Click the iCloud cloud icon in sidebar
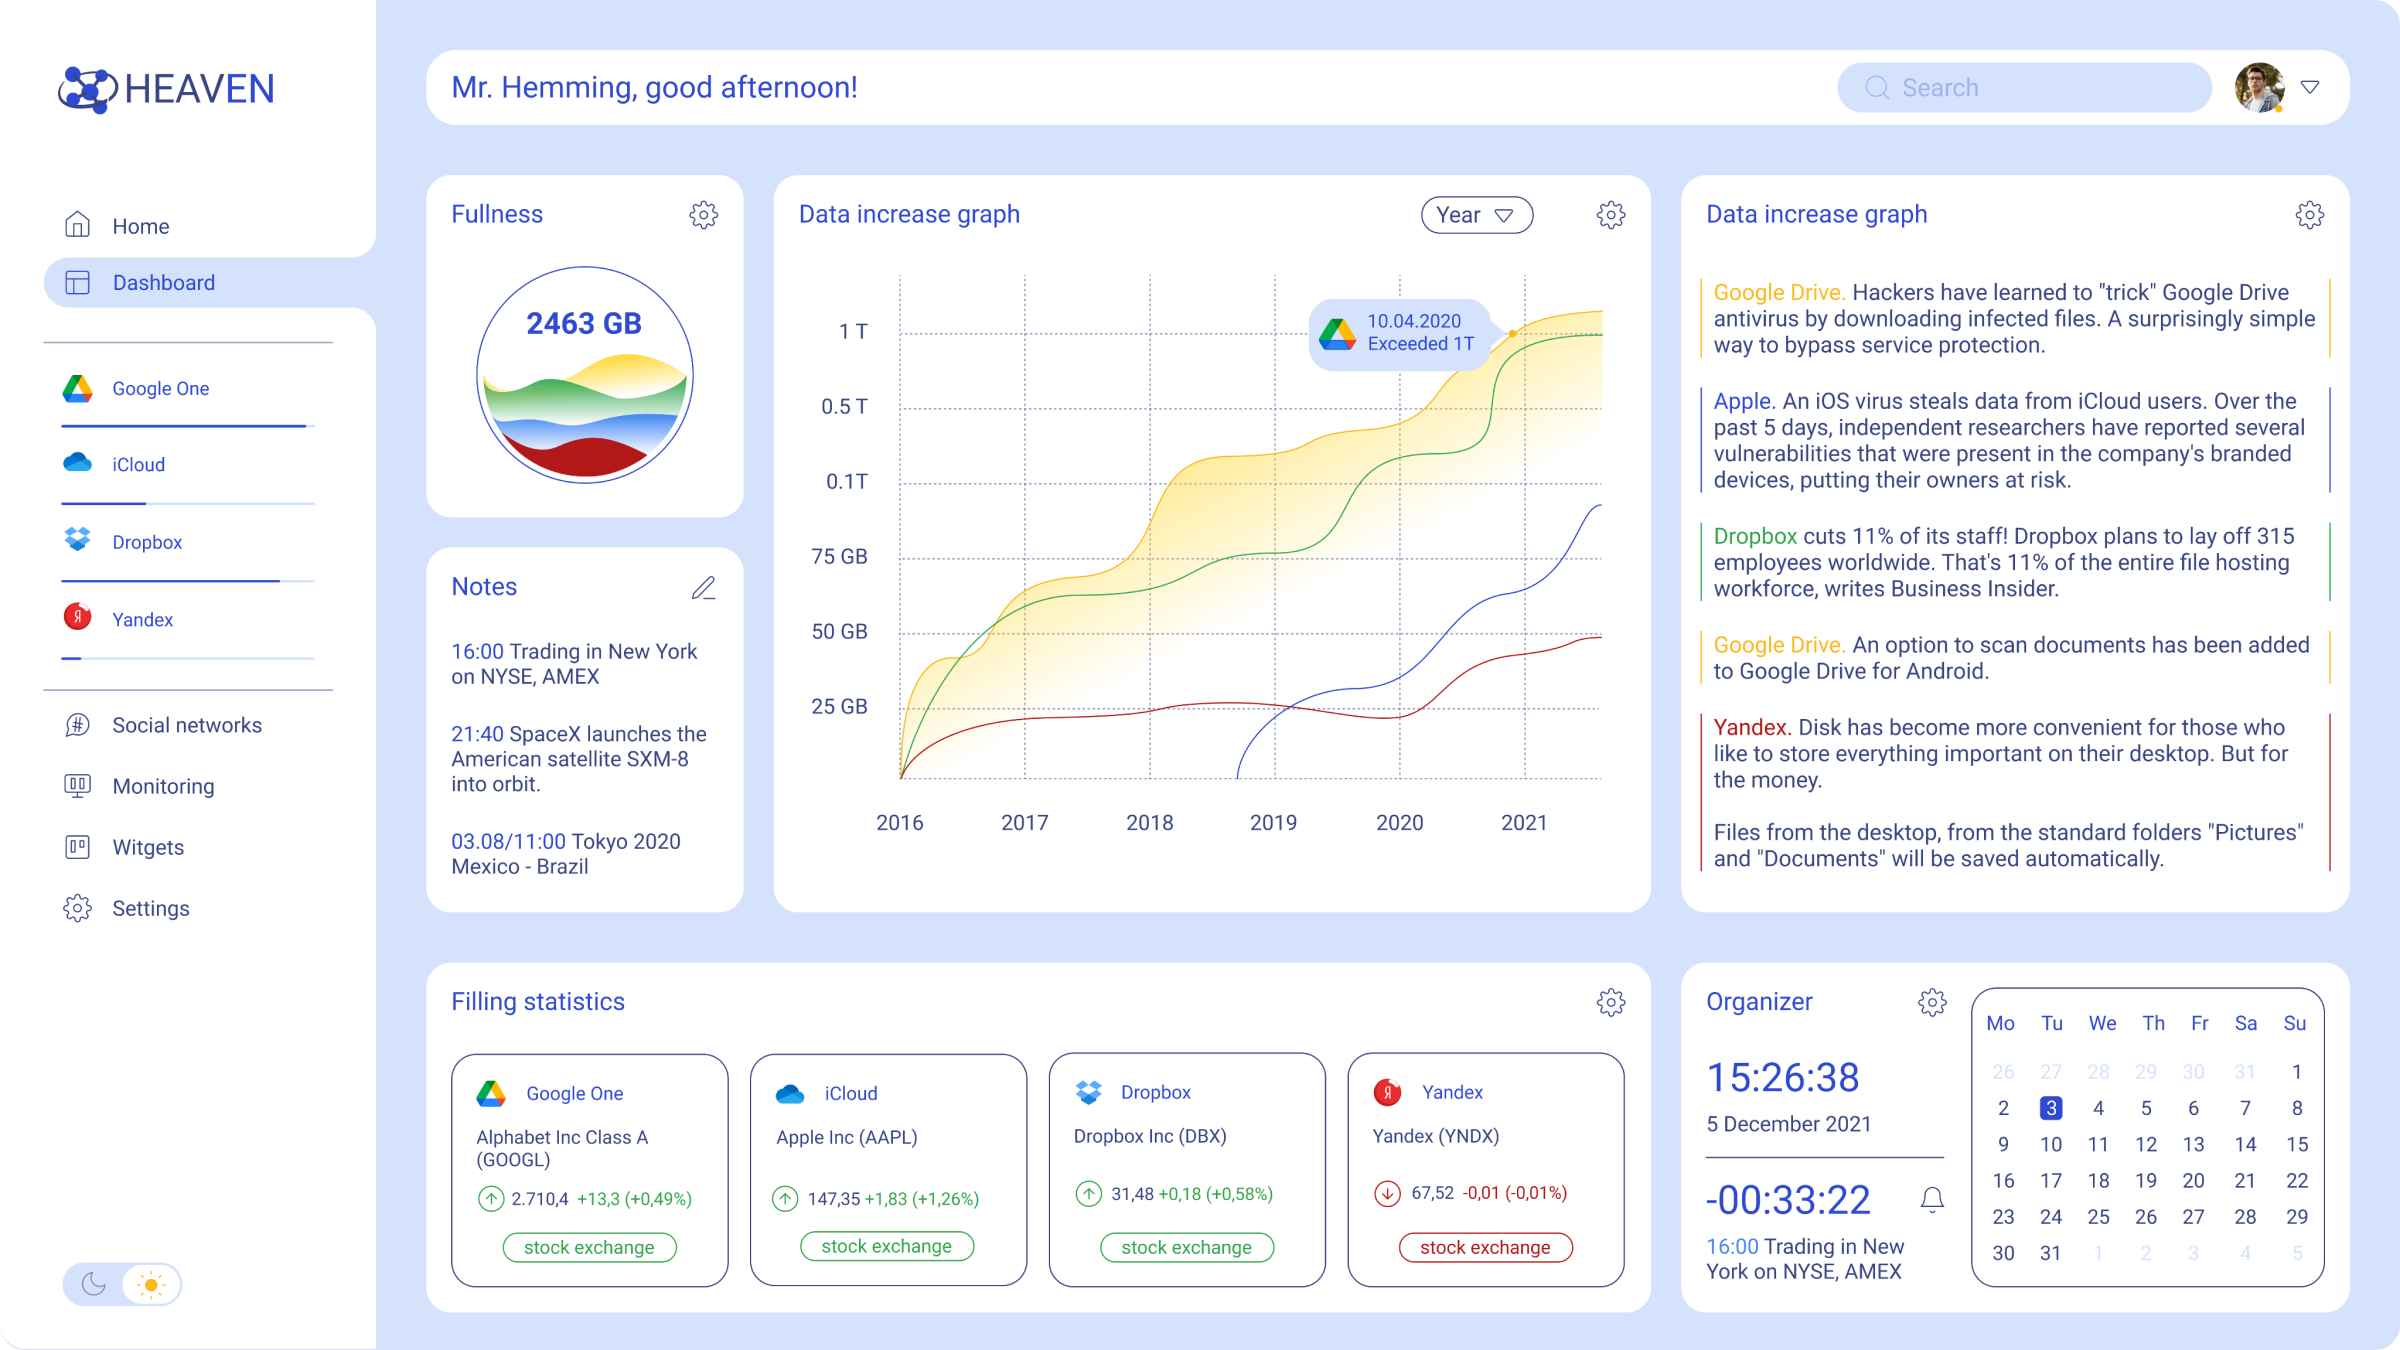 point(77,463)
